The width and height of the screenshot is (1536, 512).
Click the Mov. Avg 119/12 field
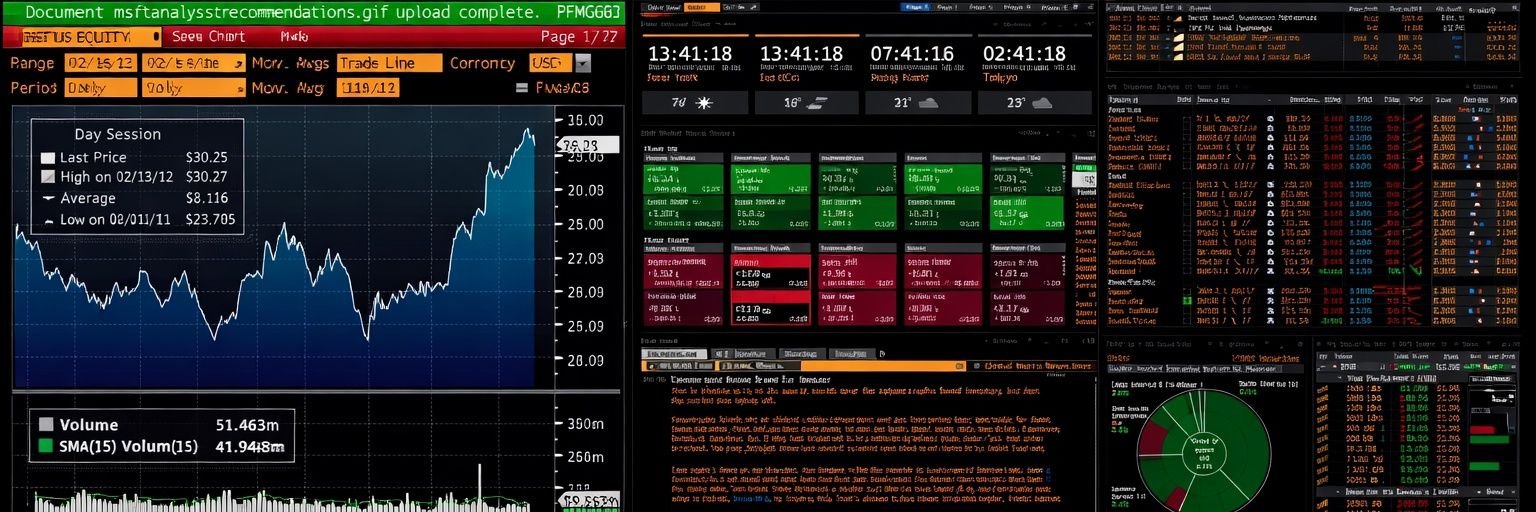click(x=368, y=88)
